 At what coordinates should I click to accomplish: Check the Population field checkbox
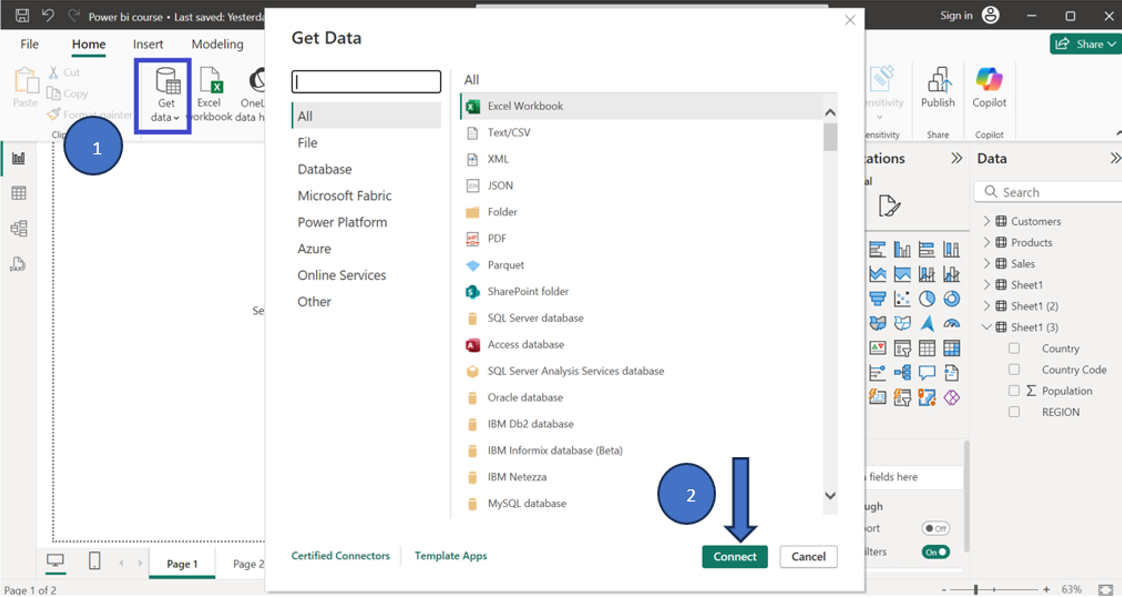[x=1013, y=390]
